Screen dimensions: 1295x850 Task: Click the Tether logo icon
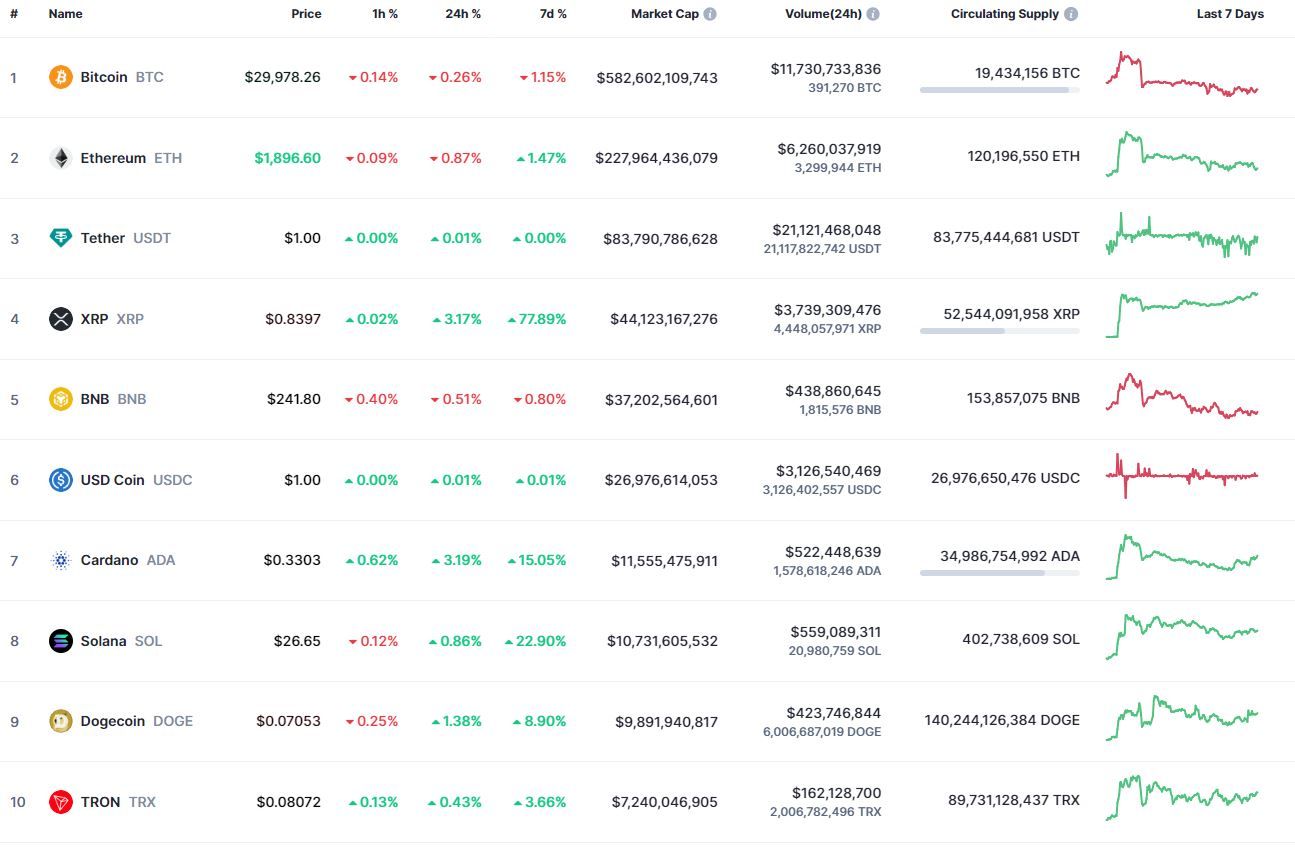(x=61, y=238)
